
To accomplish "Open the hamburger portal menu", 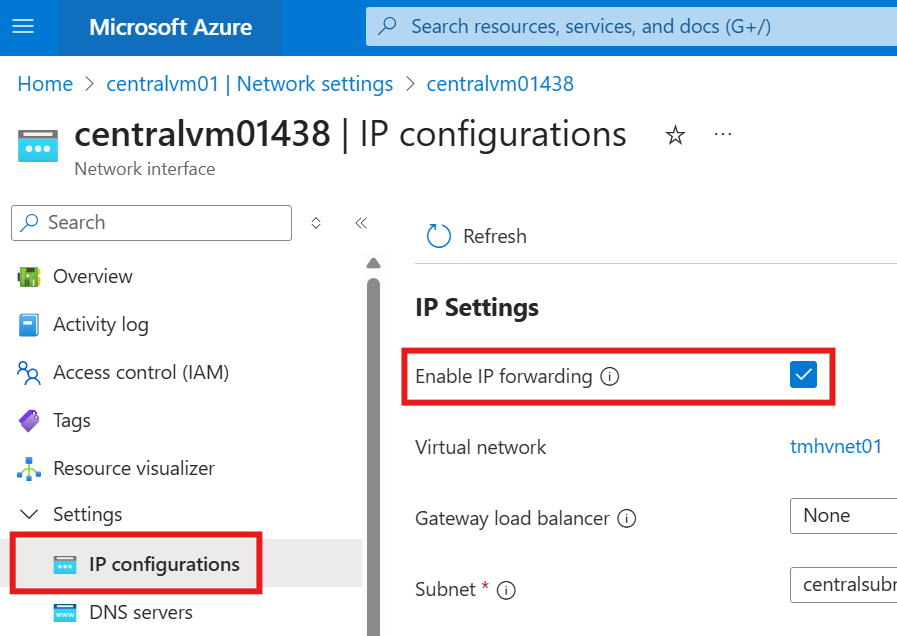I will pos(23,26).
